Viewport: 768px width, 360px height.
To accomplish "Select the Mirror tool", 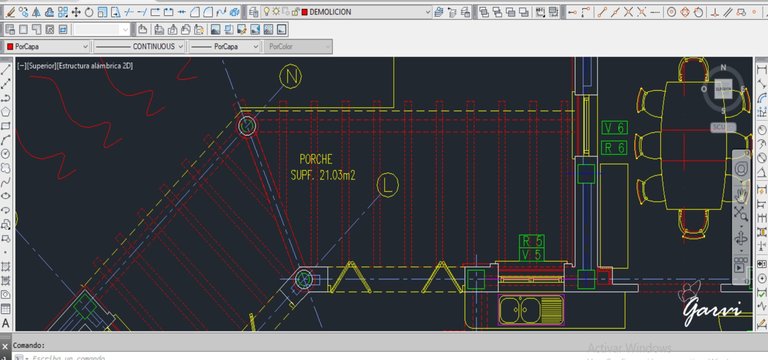I will (36, 12).
